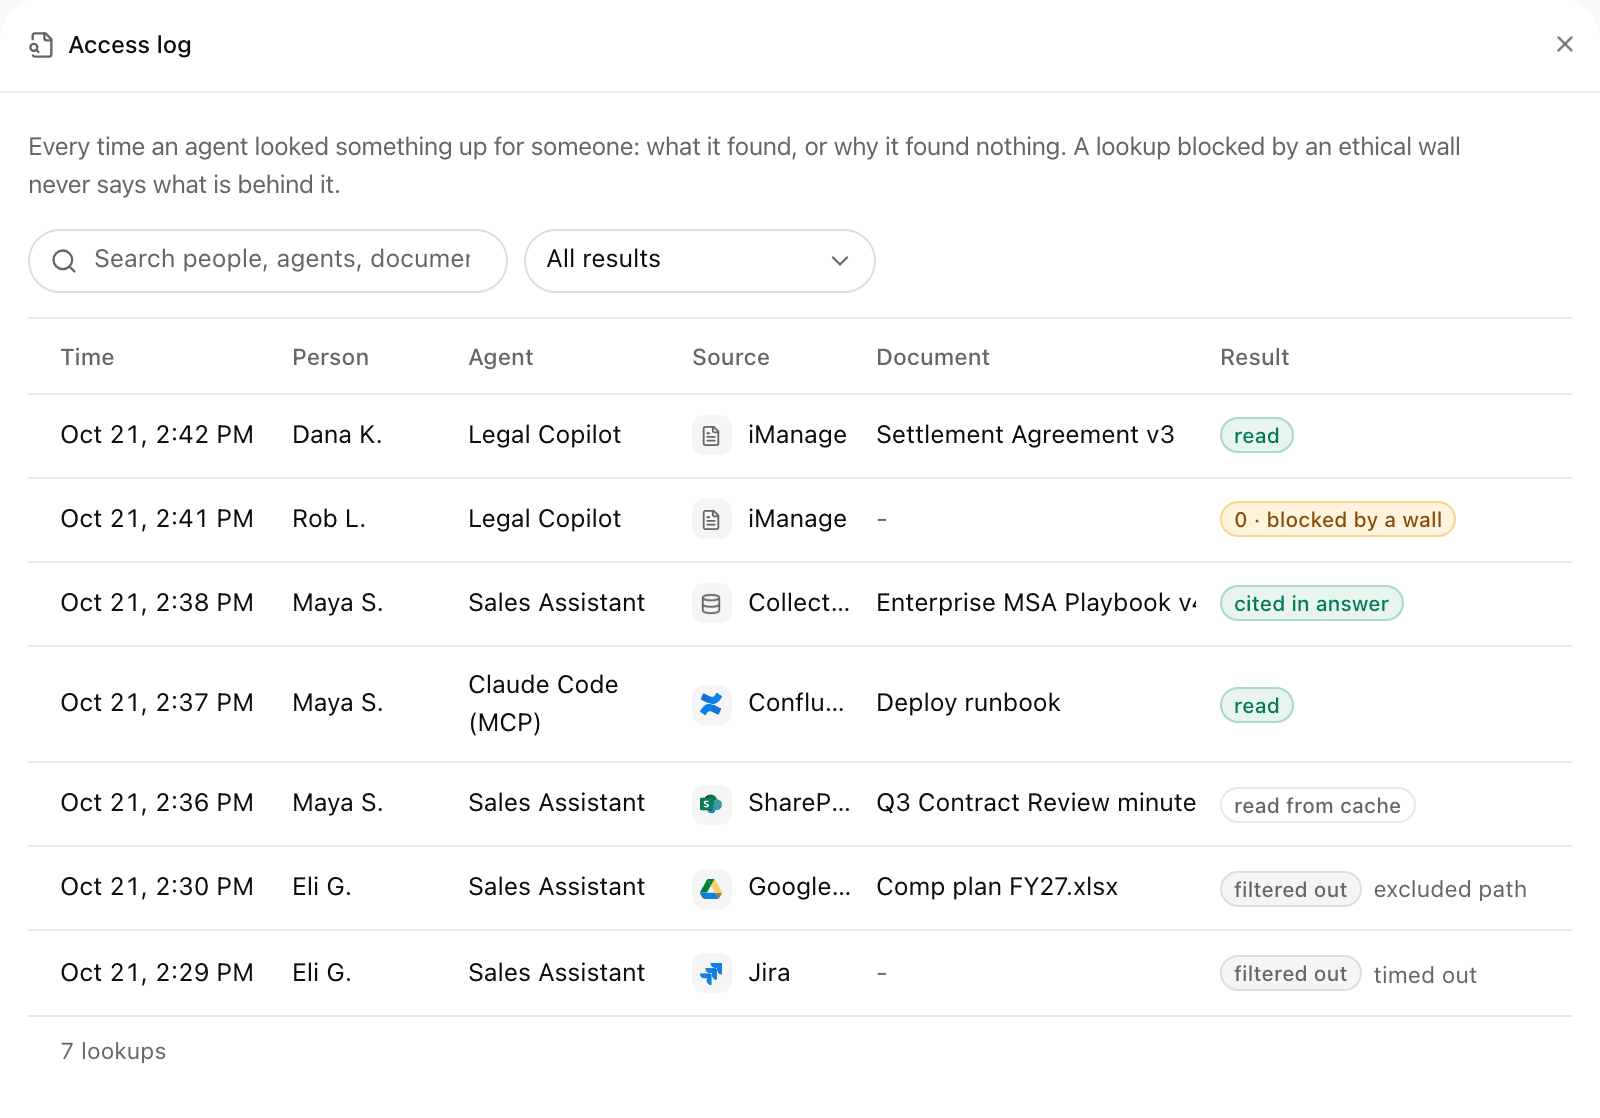Click the Collections database icon for Enterprise MSA Playbook

(711, 603)
